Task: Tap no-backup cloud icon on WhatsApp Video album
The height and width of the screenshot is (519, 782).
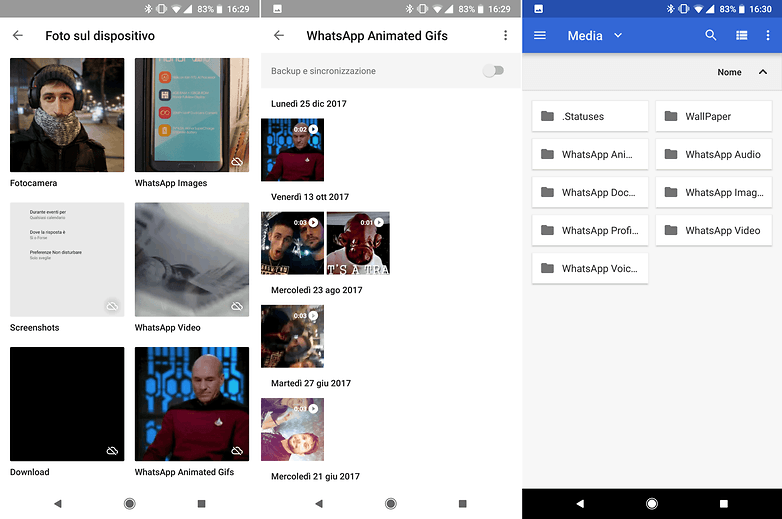Action: (237, 306)
